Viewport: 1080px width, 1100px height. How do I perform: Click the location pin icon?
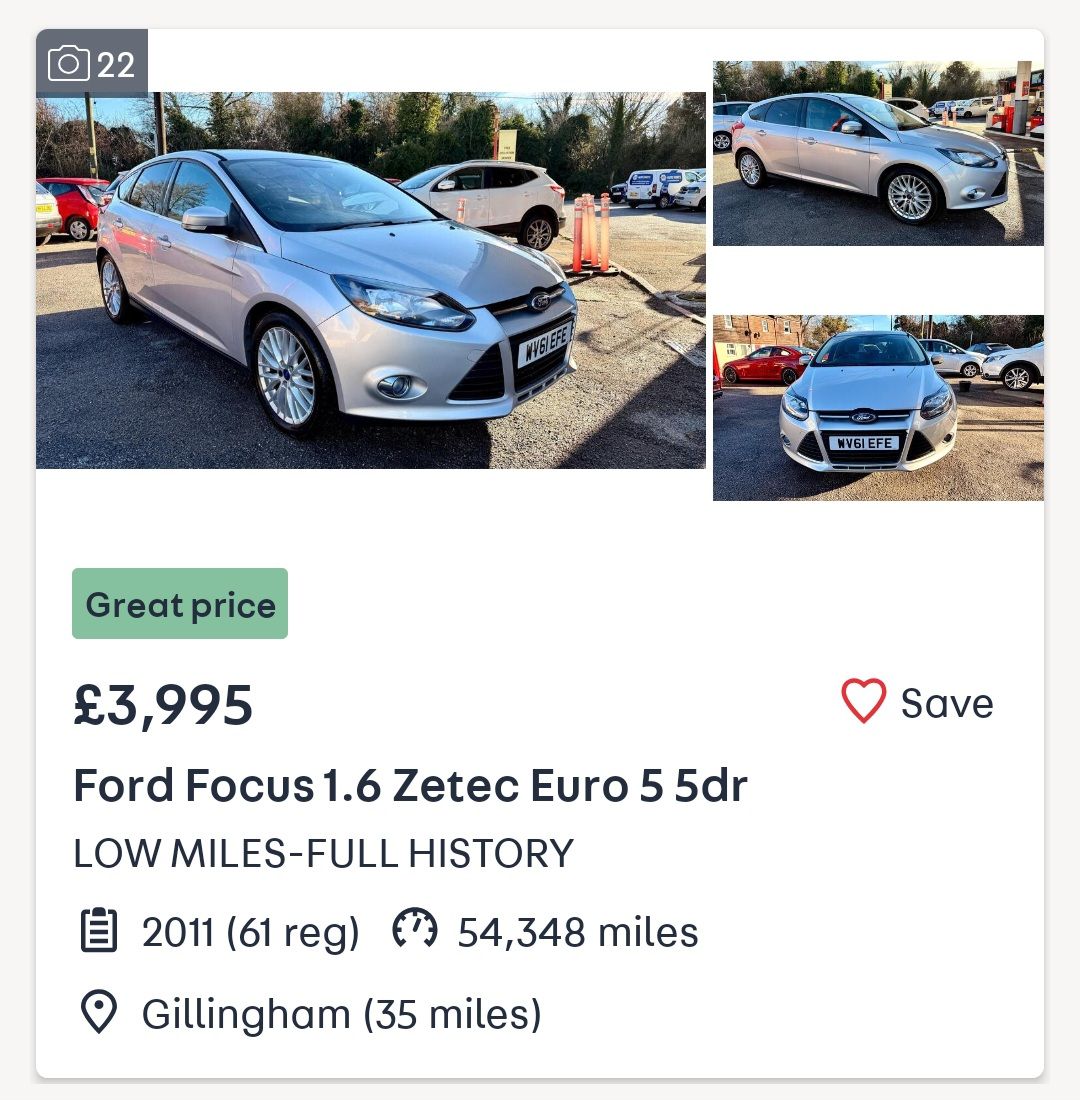(x=99, y=1014)
